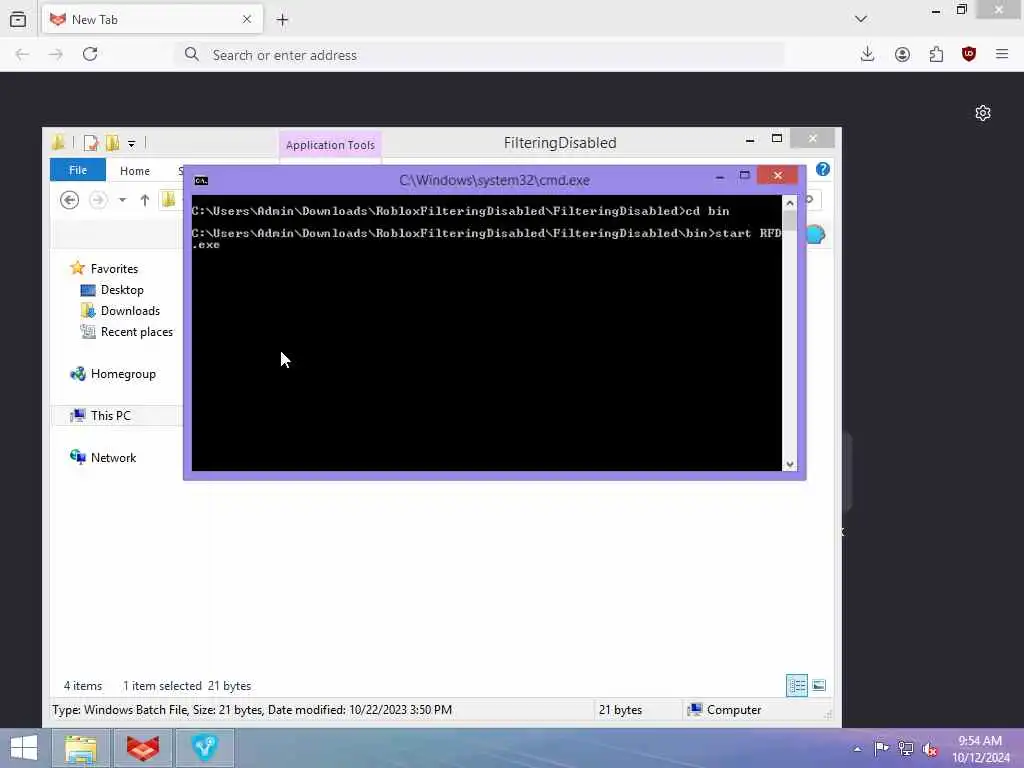1024x768 pixels.
Task: Customize Quick Access Toolbar dropdown
Action: [131, 143]
